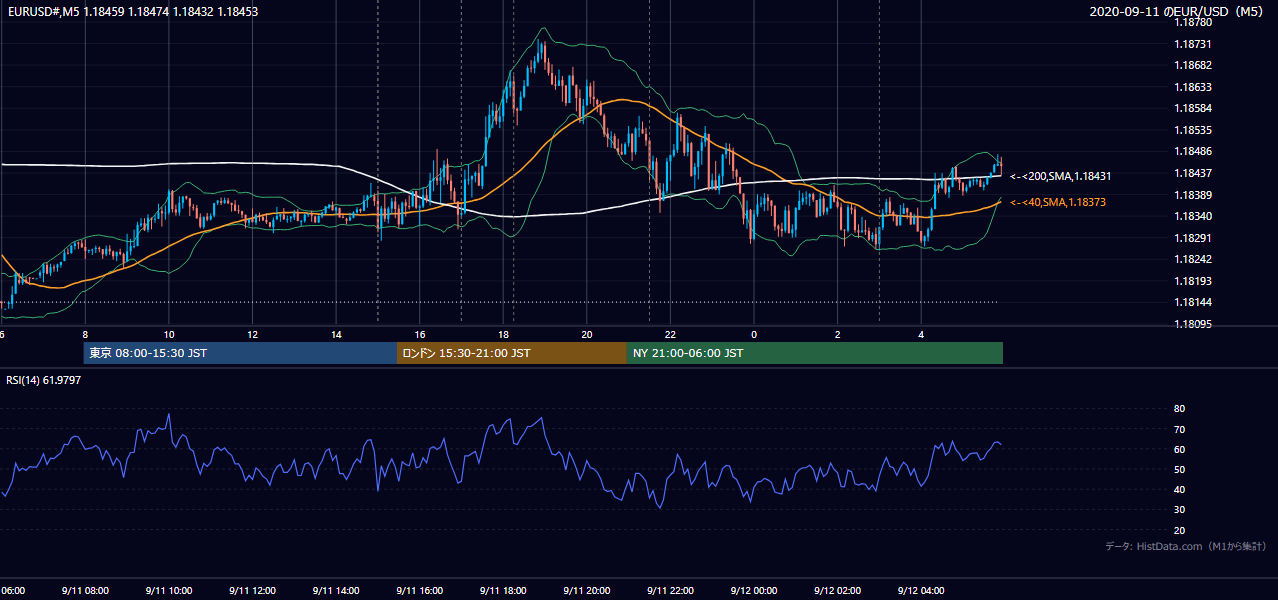
Task: Select the NY 21:00-06:00 JST session bar
Action: pos(815,353)
